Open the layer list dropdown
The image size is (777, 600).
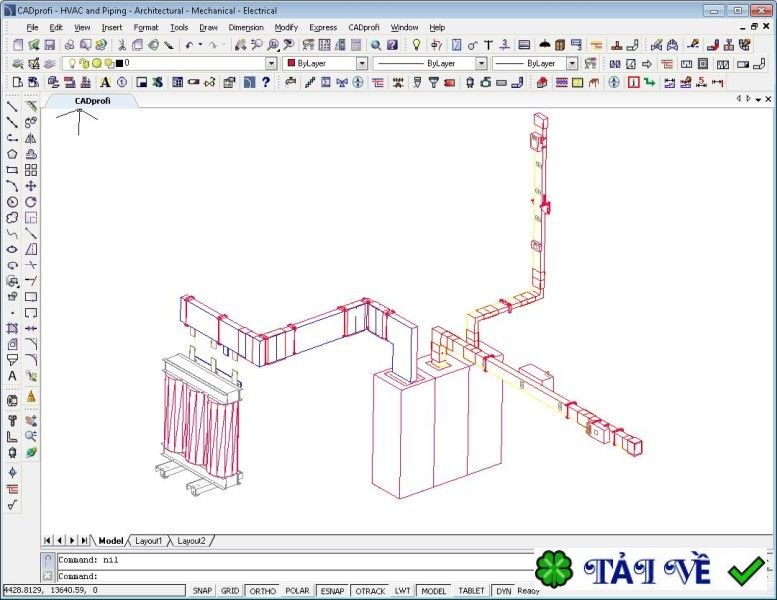pos(271,63)
